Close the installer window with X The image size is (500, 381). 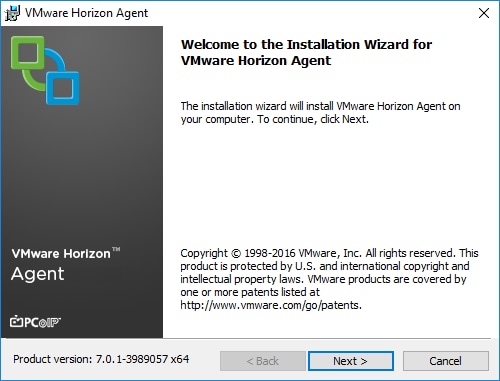pos(484,13)
